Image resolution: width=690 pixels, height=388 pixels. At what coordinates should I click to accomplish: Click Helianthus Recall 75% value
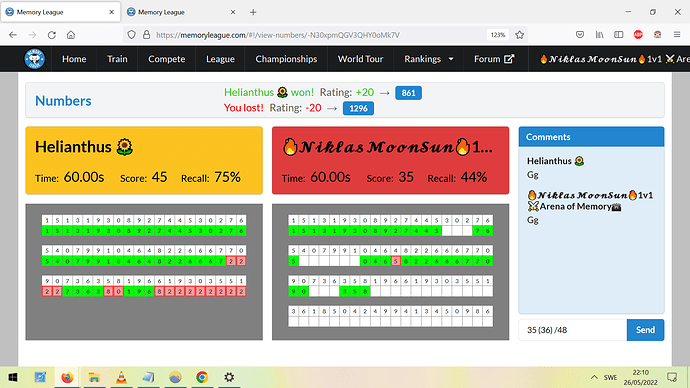(228, 177)
